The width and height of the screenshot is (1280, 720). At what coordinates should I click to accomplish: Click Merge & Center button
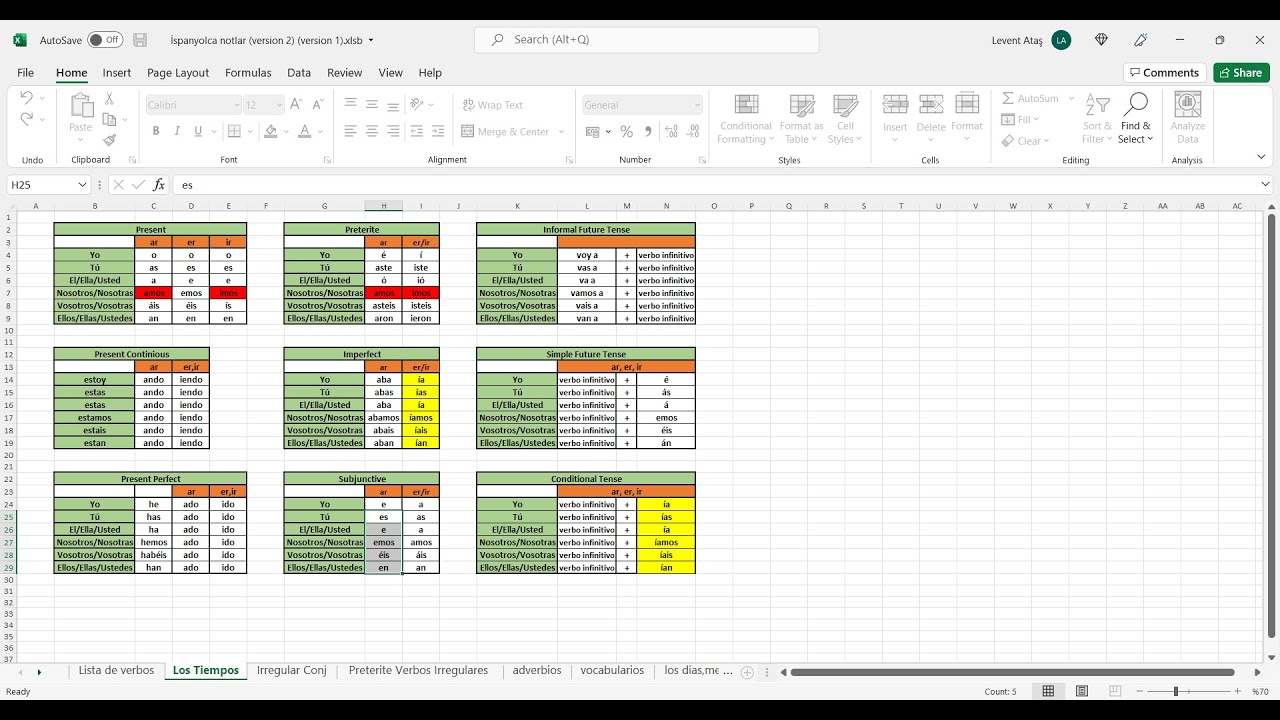click(x=506, y=132)
